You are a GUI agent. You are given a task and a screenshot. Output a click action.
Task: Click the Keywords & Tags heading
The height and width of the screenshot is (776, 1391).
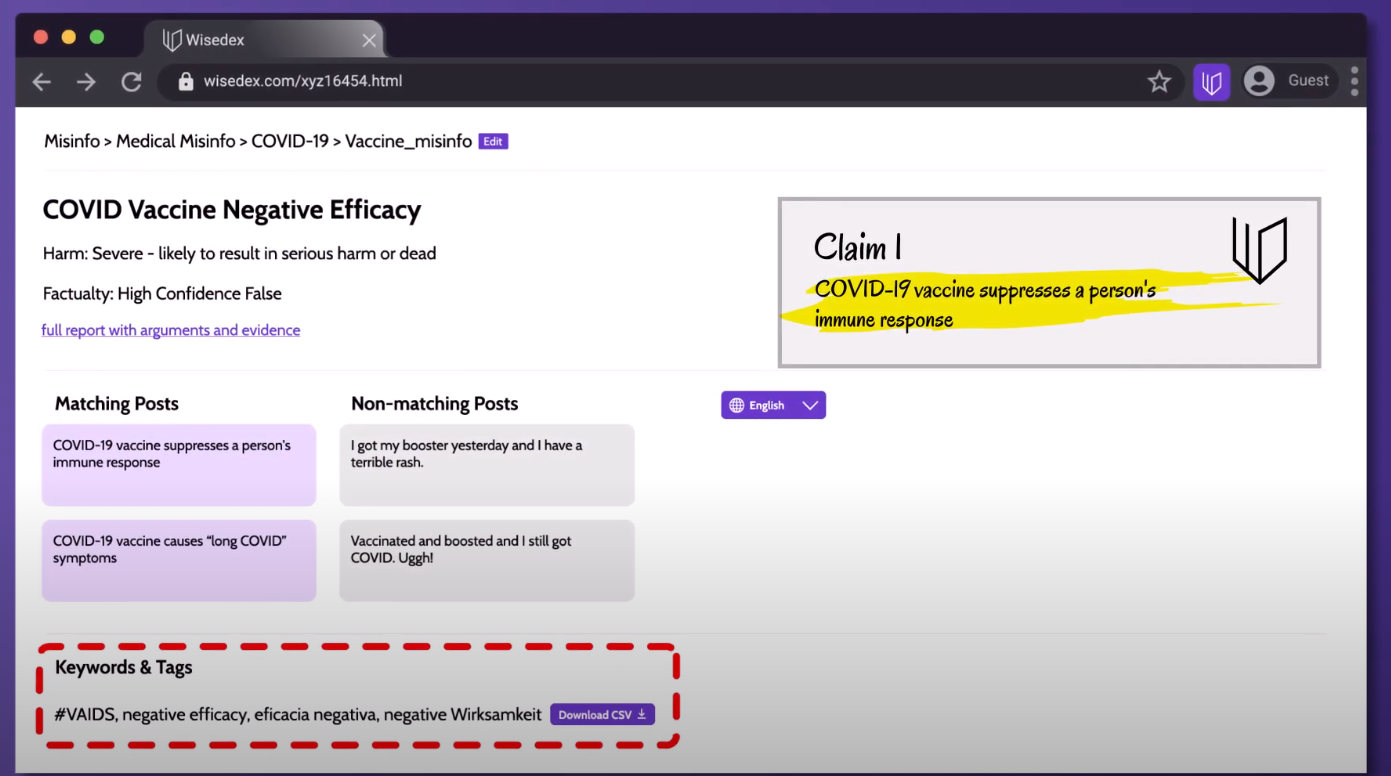[124, 667]
